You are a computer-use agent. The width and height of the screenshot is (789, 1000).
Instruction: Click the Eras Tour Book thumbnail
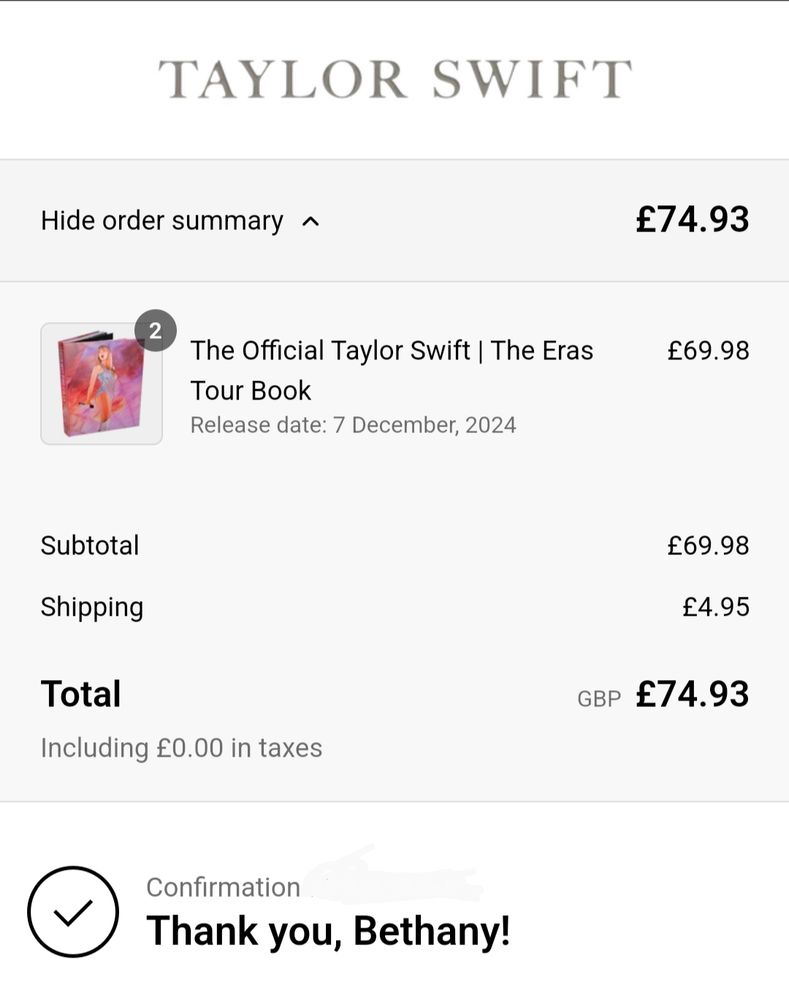[x=101, y=384]
